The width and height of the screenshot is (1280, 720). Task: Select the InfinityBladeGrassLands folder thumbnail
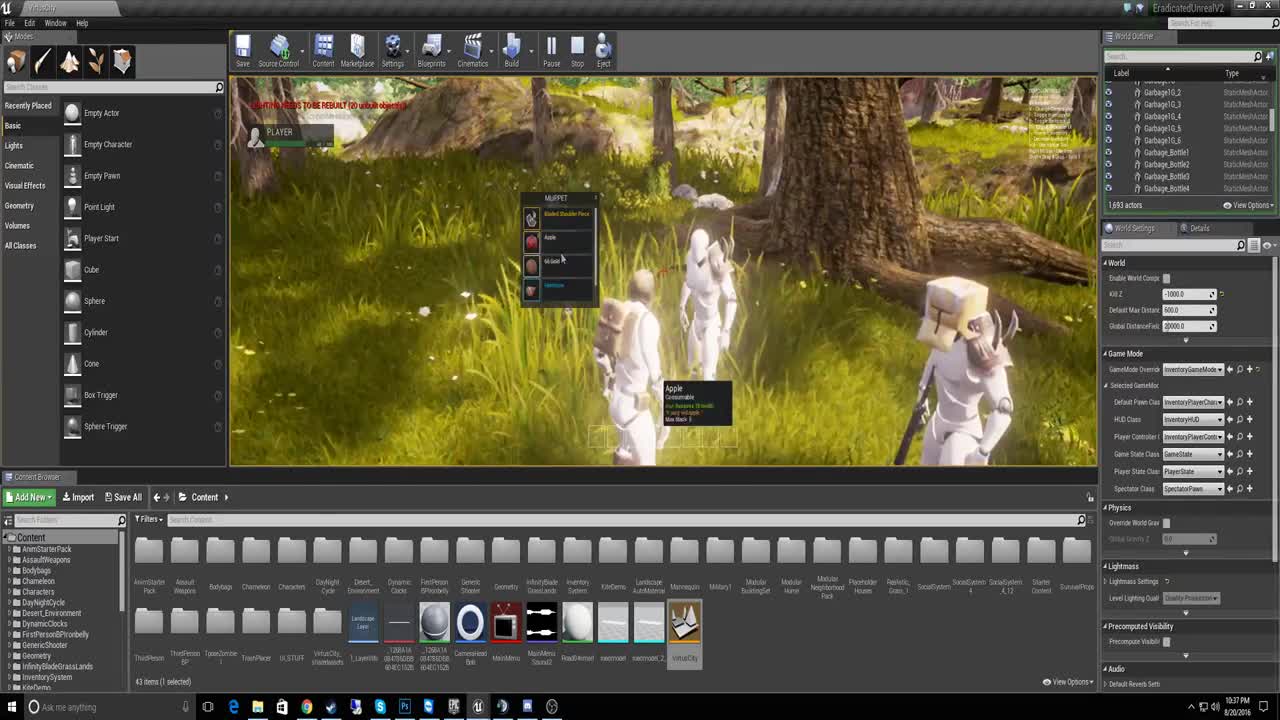click(541, 552)
